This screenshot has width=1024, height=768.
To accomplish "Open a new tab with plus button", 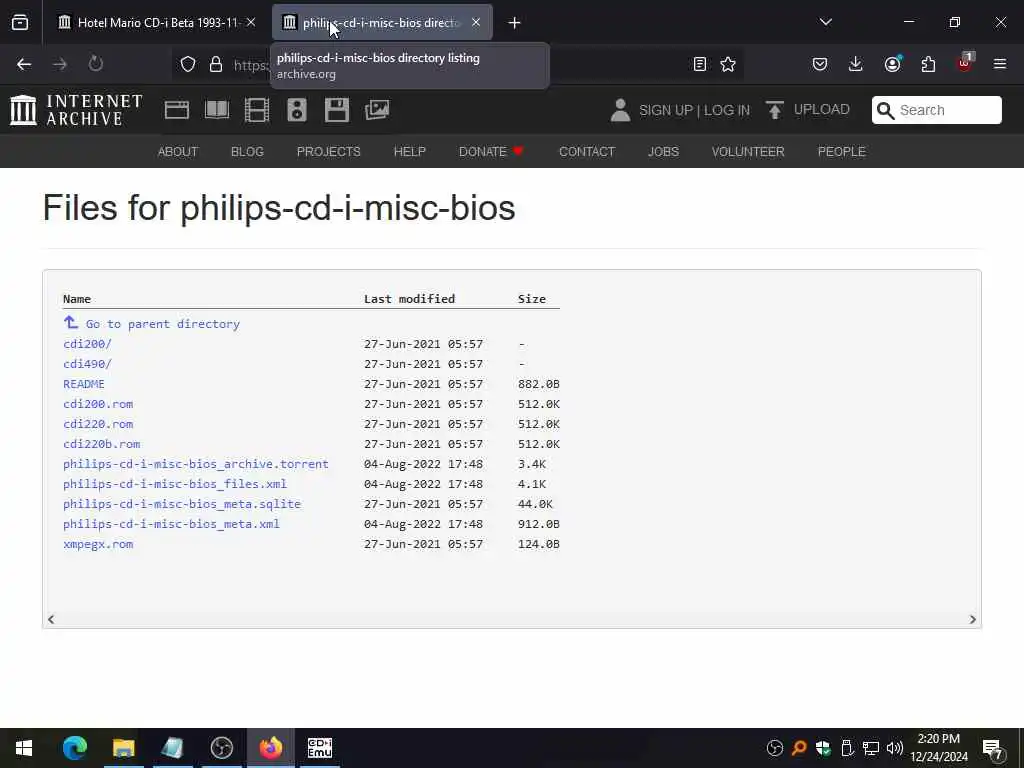I will pos(514,23).
